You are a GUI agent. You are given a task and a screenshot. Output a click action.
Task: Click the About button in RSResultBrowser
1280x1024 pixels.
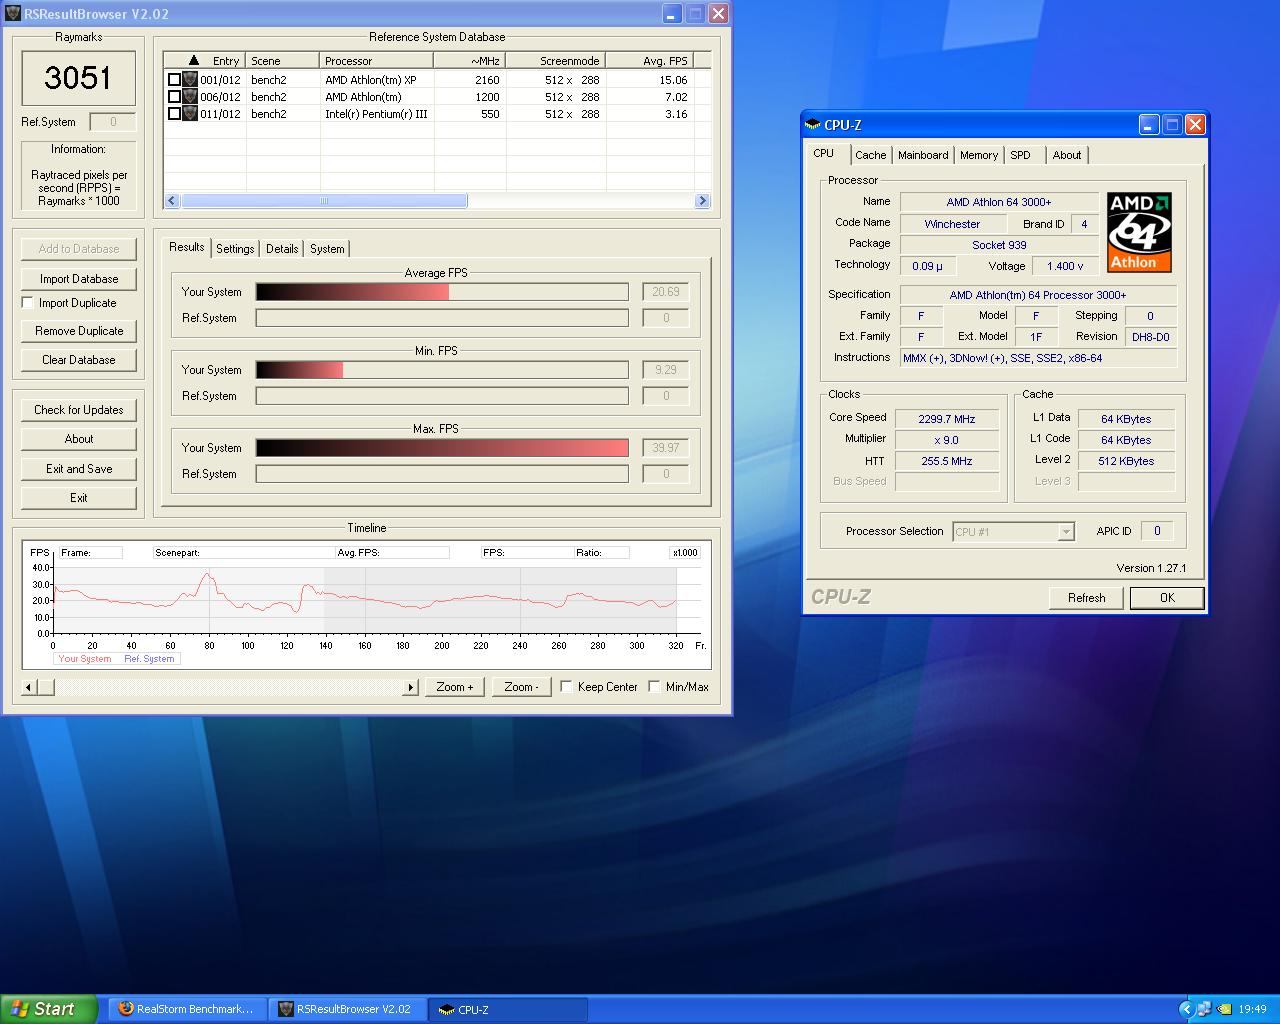[79, 439]
